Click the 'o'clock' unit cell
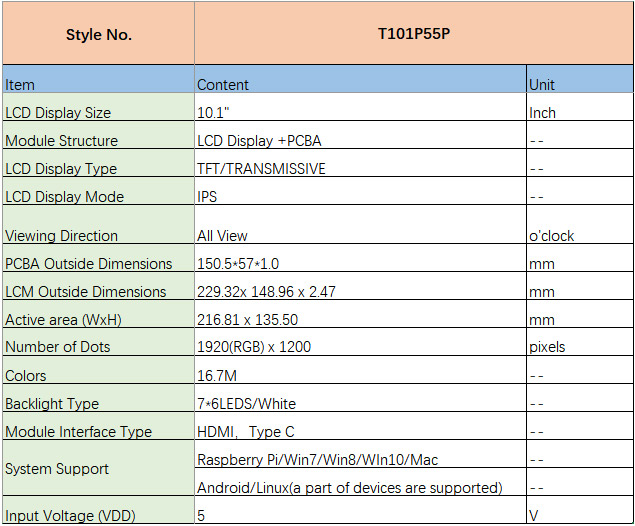Screen dimensions: 635x526 point(552,236)
